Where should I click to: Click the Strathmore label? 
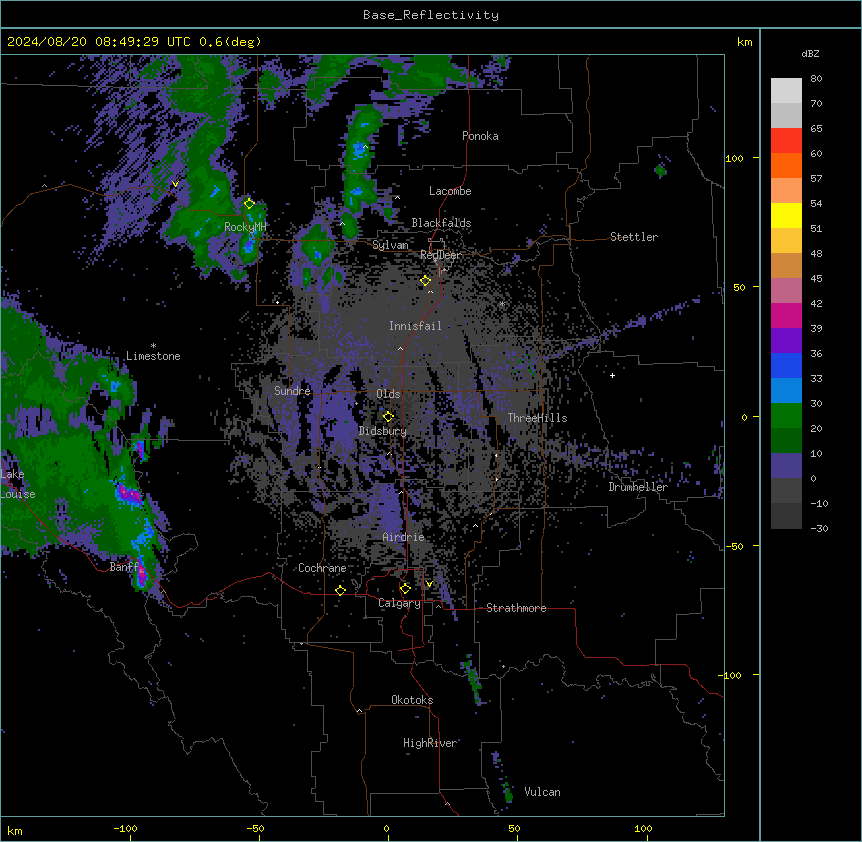tap(516, 608)
